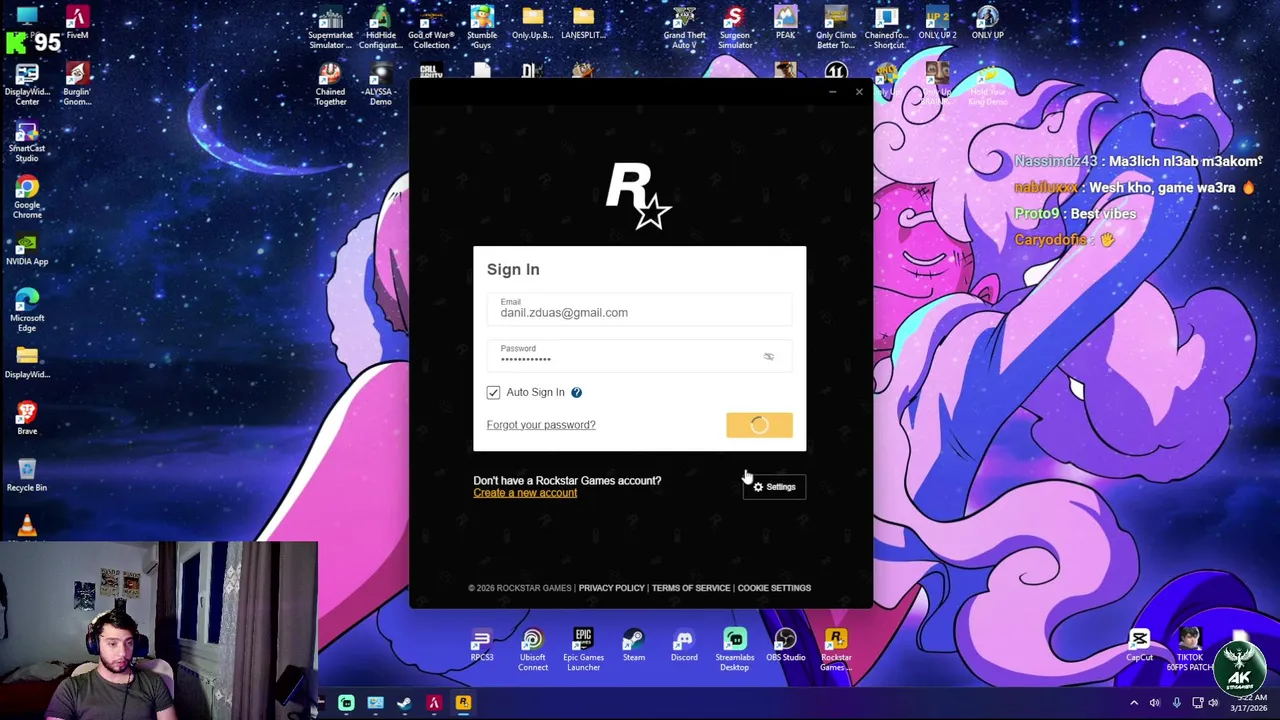
Task: Select the Rockstar Games desktop shortcut
Action: coord(836,650)
